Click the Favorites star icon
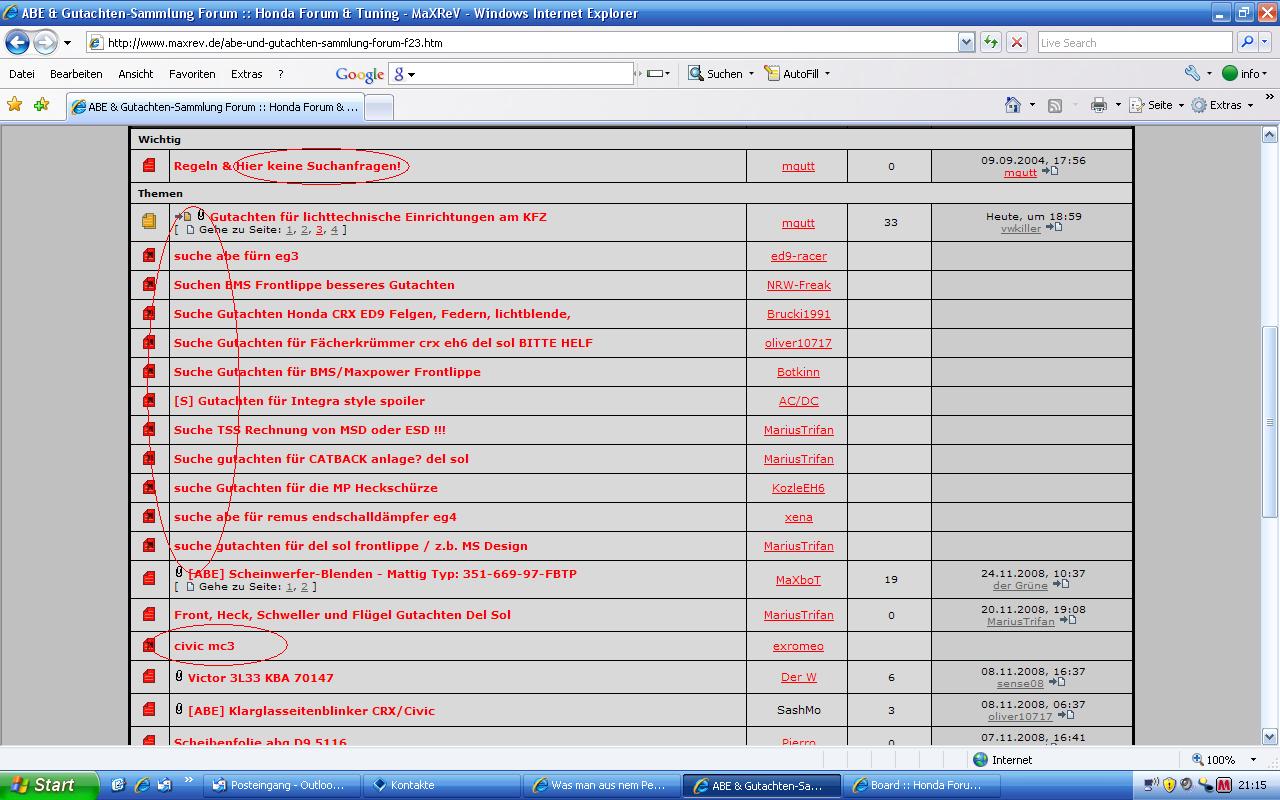This screenshot has width=1280, height=800. pyautogui.click(x=15, y=105)
